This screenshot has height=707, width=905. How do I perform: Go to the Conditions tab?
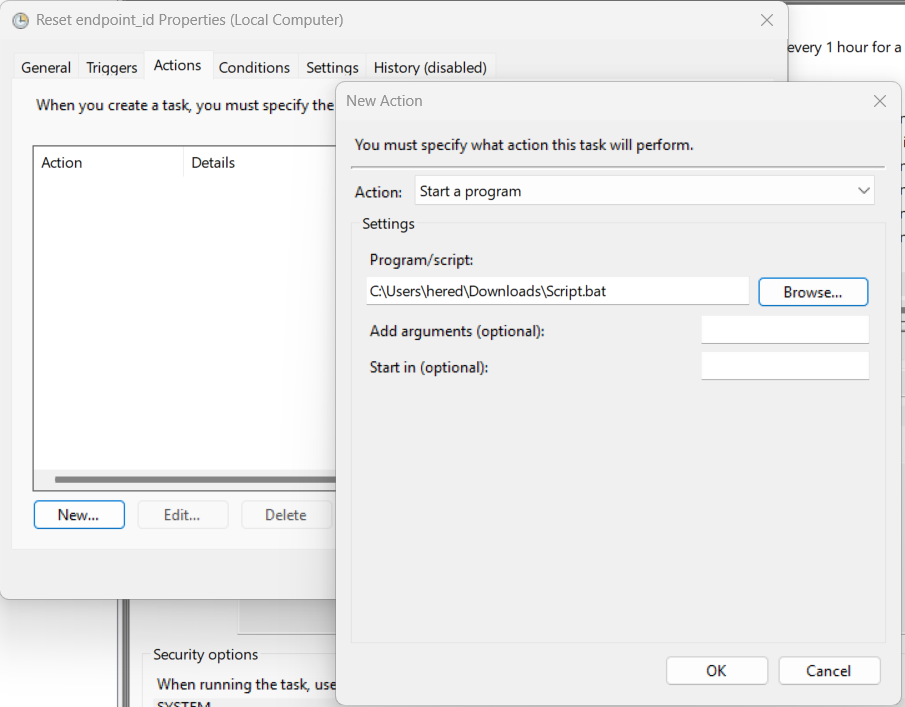click(254, 68)
